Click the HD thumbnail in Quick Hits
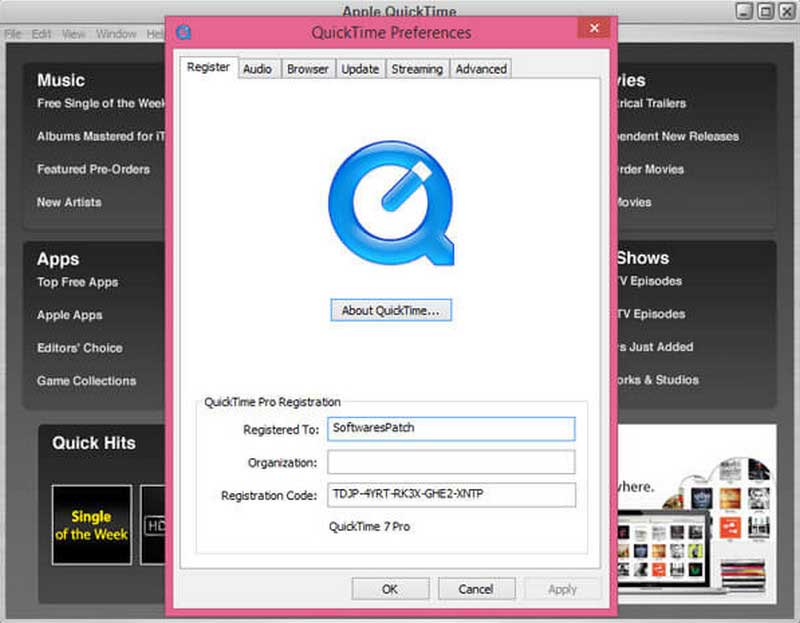Viewport: 800px width, 623px height. [x=154, y=525]
